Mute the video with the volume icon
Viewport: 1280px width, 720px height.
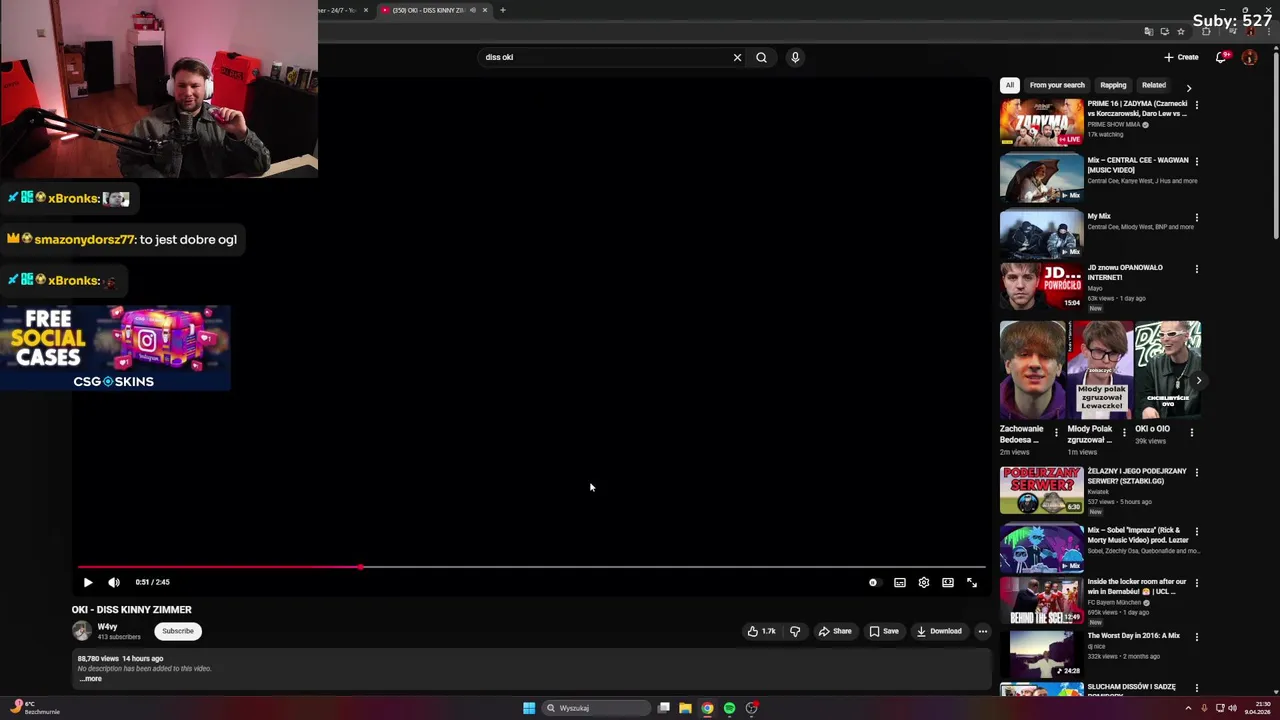[x=114, y=582]
